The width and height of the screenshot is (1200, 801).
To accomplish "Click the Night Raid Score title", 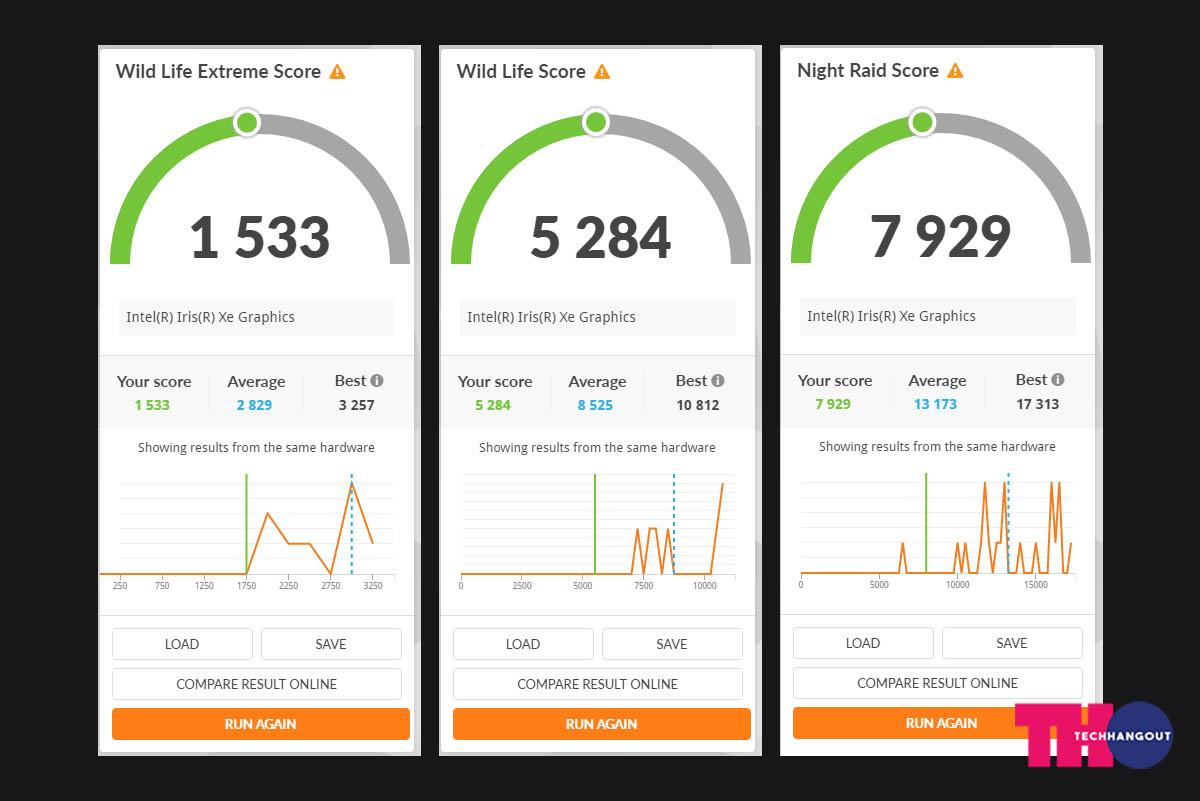I will pos(868,71).
